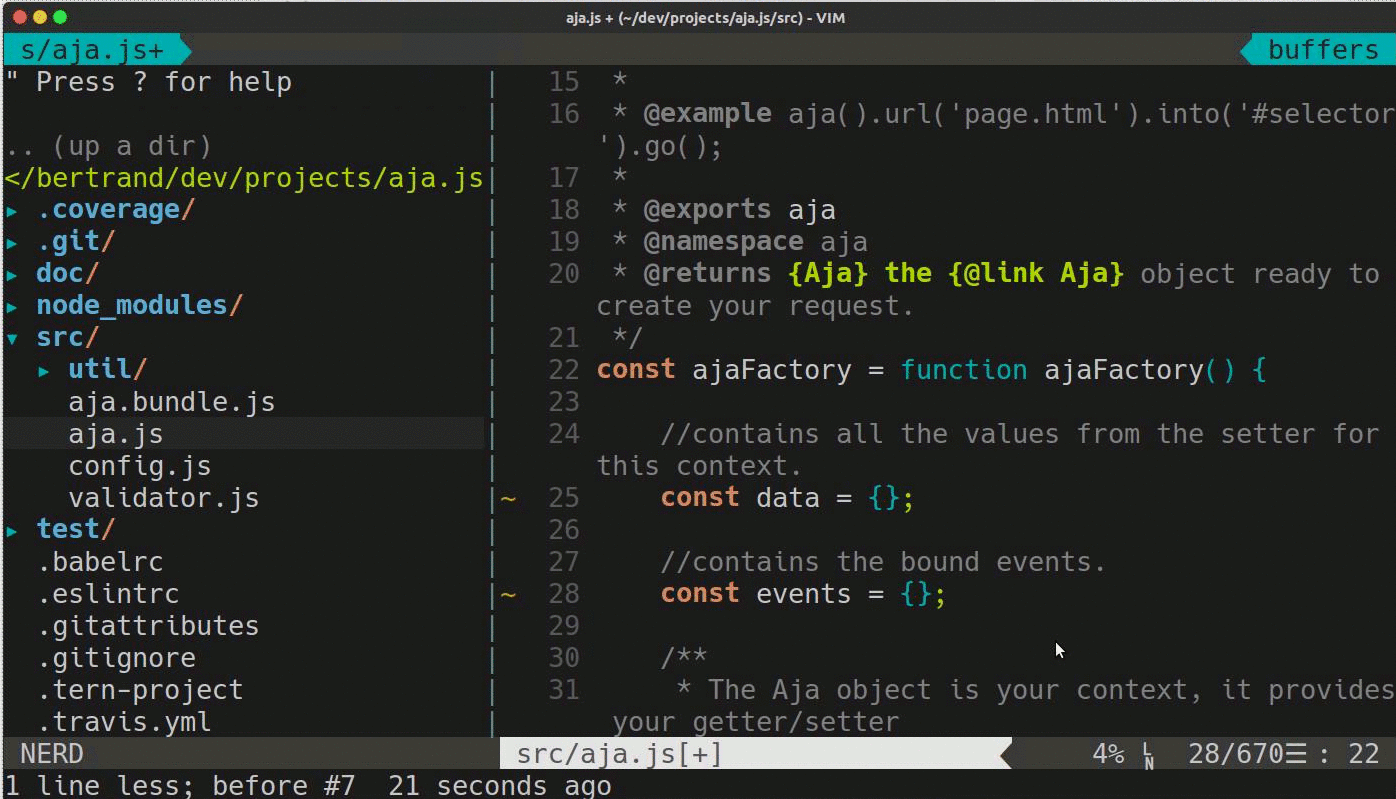Place cursor on 'const data = {};'
The image size is (1396, 799).
tap(787, 498)
